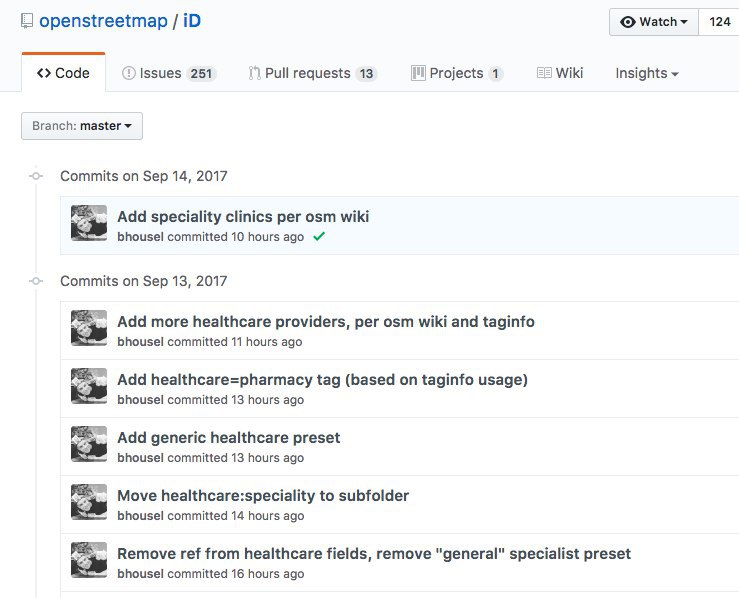
Task: Click the Pull requests branch icon
Action: (255, 73)
